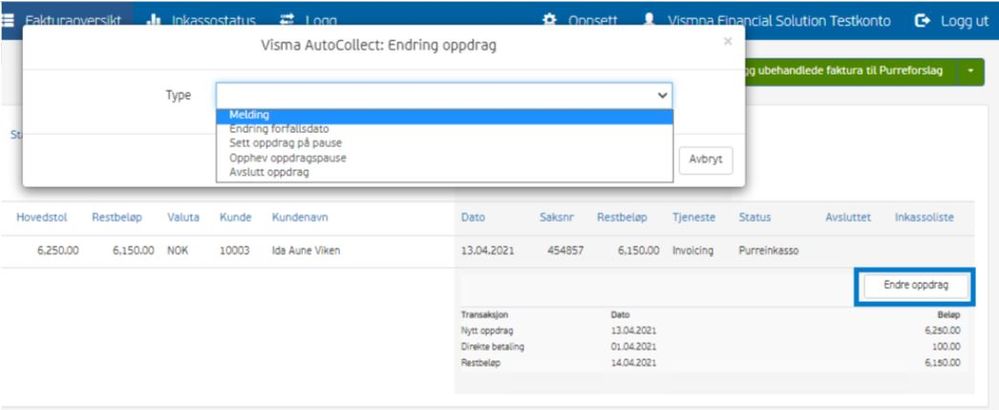Click Logg ut to sign out
Image resolution: width=999 pixels, height=410 pixels.
point(965,20)
